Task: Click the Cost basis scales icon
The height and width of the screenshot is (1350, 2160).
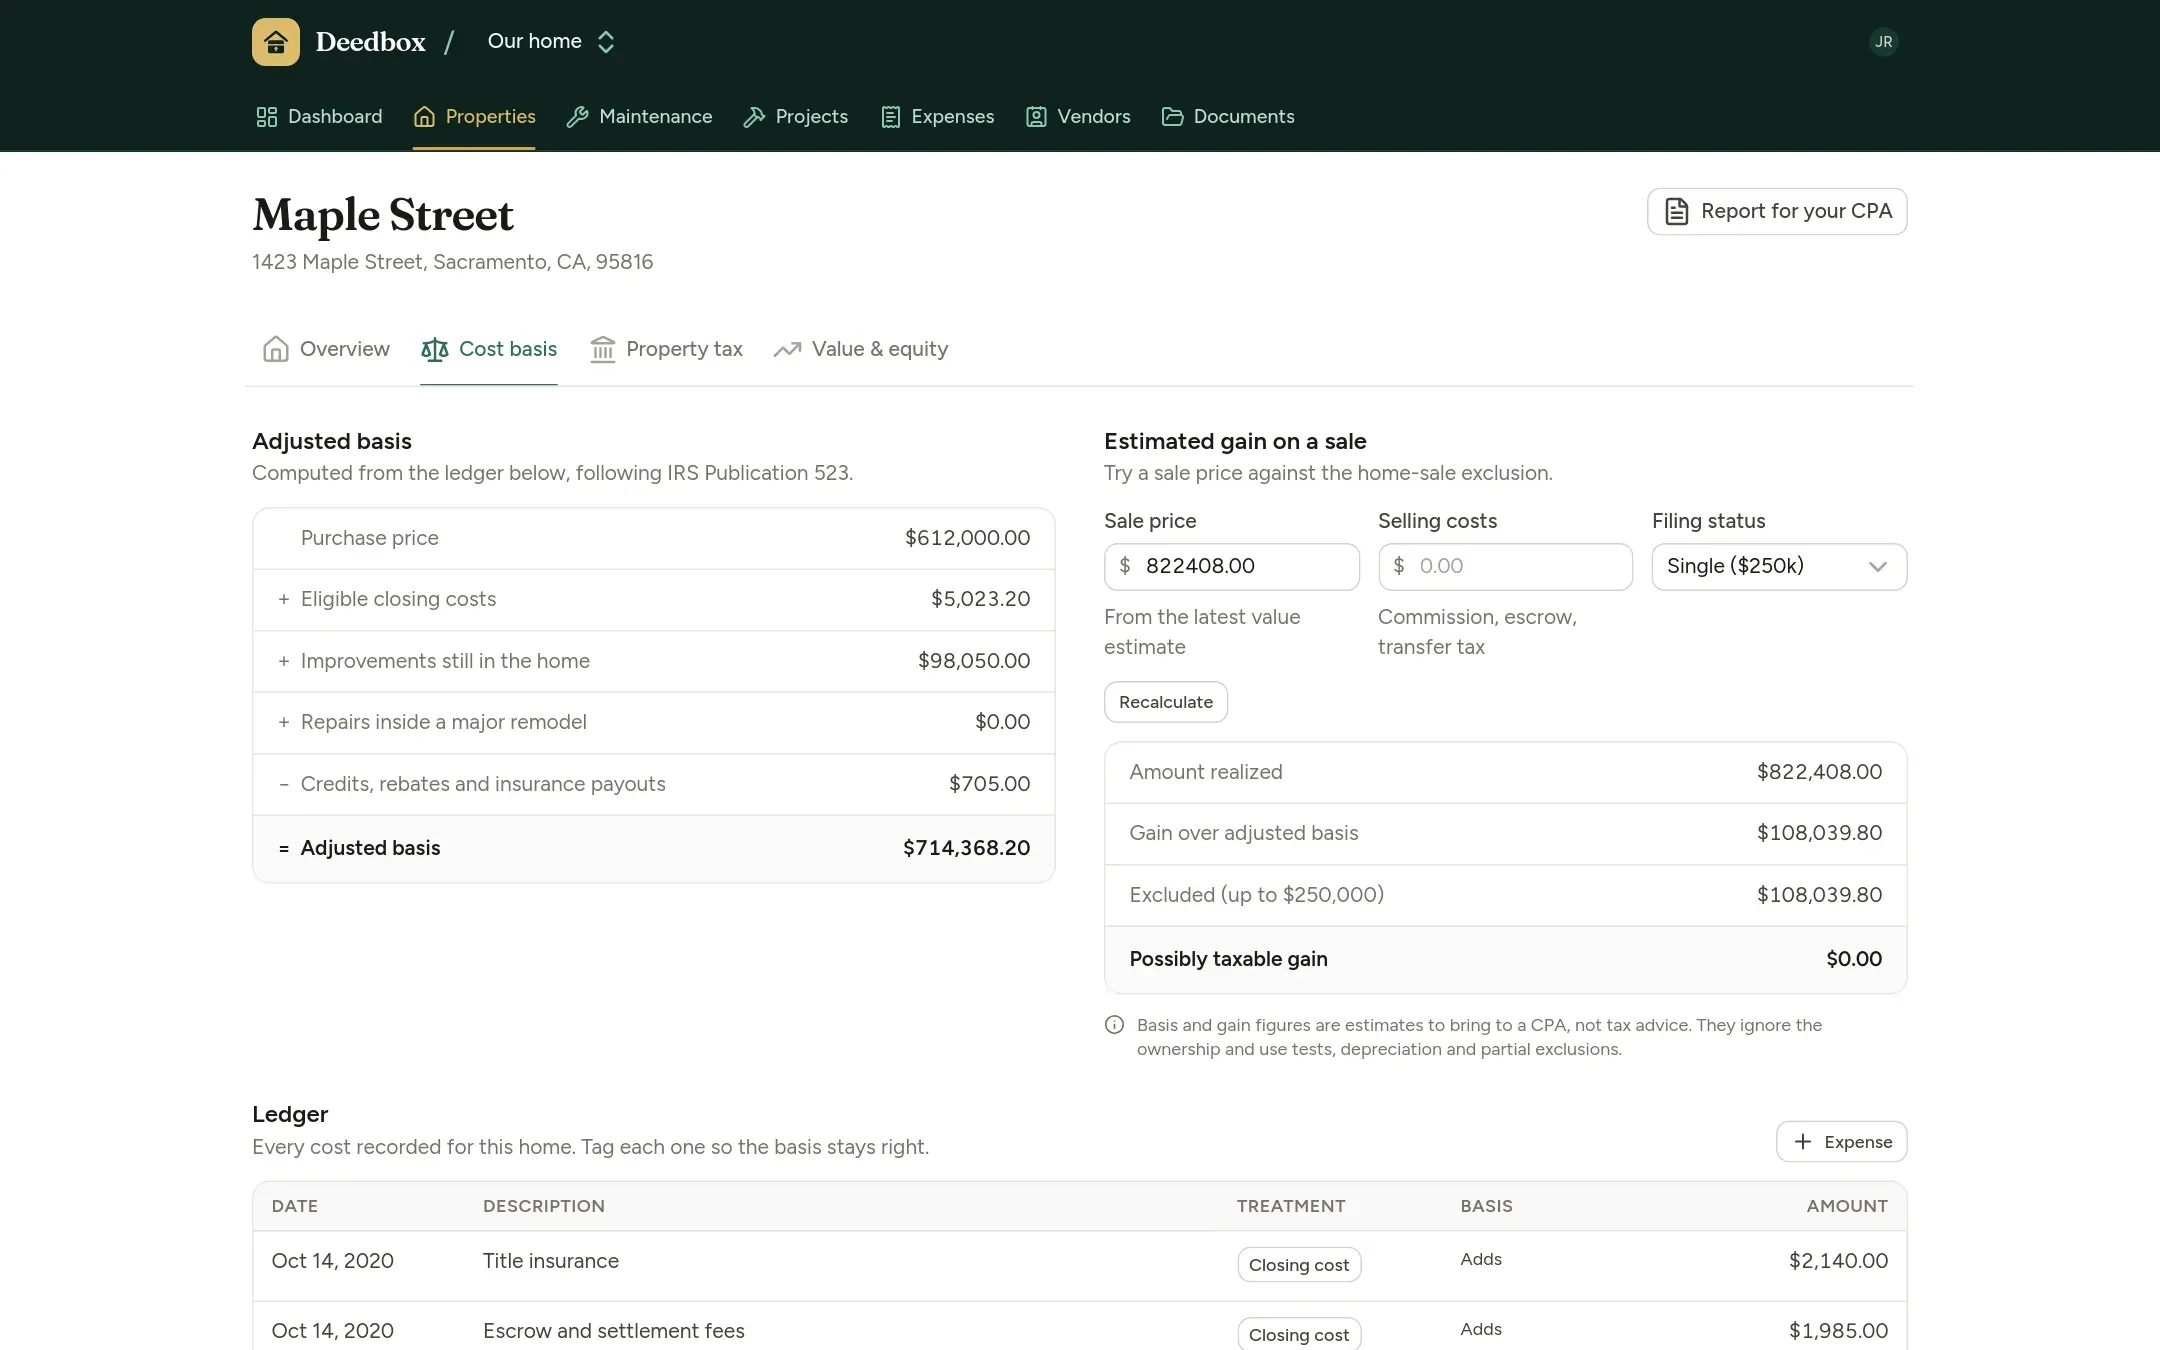Action: pyautogui.click(x=435, y=349)
